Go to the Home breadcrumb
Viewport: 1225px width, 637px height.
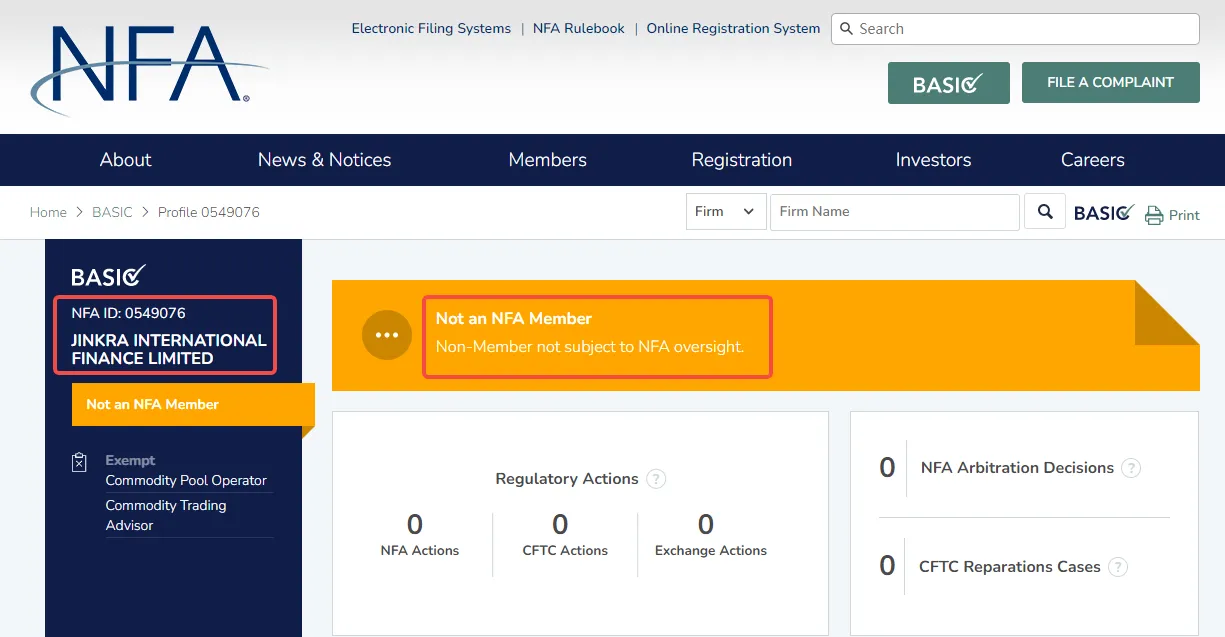(x=48, y=212)
